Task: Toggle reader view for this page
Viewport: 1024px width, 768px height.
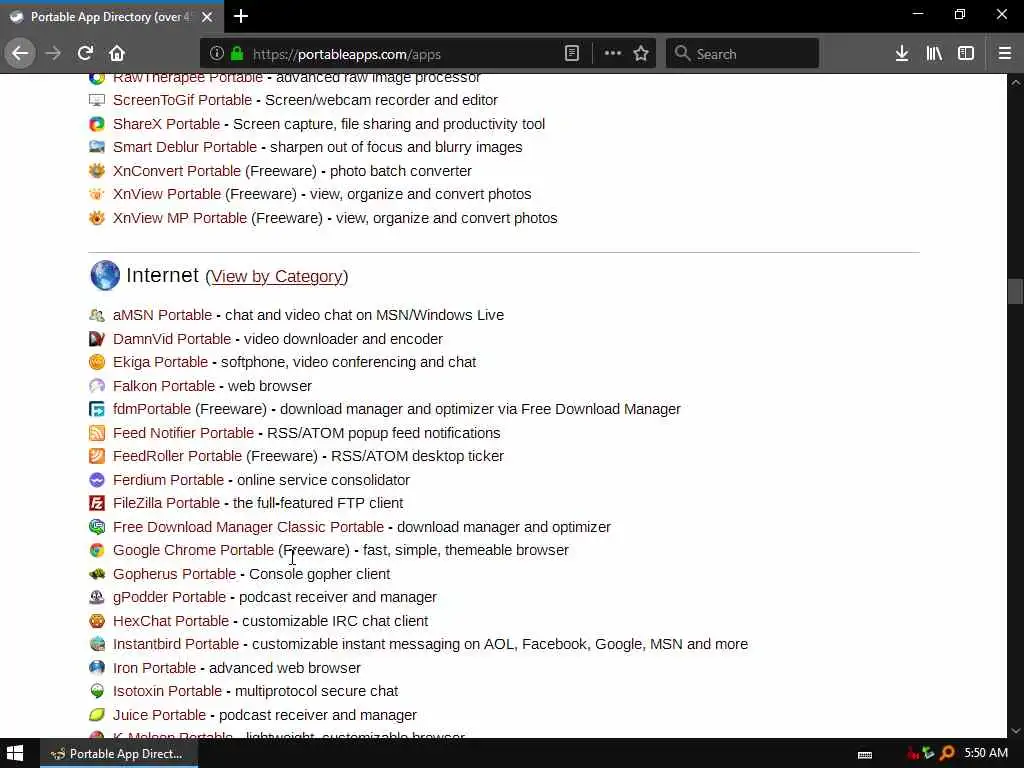Action: point(571,54)
